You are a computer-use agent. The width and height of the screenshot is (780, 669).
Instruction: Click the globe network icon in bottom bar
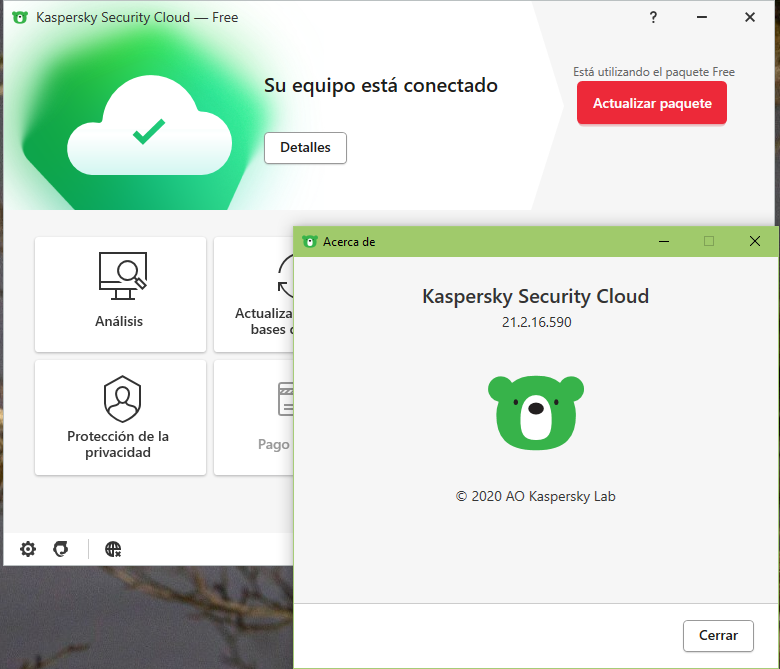(113, 549)
